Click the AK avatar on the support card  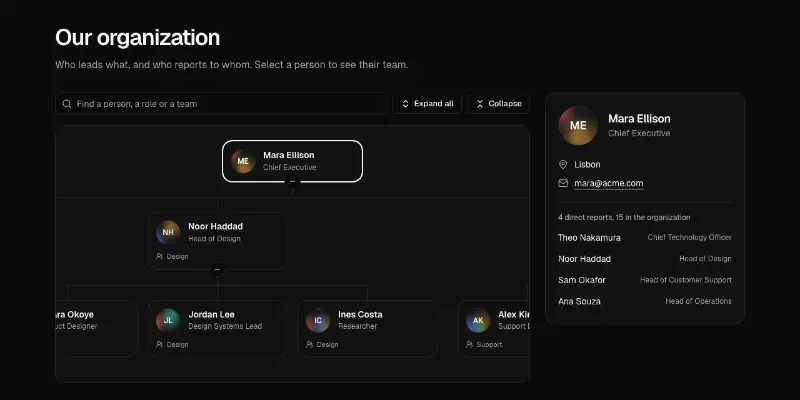pyautogui.click(x=478, y=320)
